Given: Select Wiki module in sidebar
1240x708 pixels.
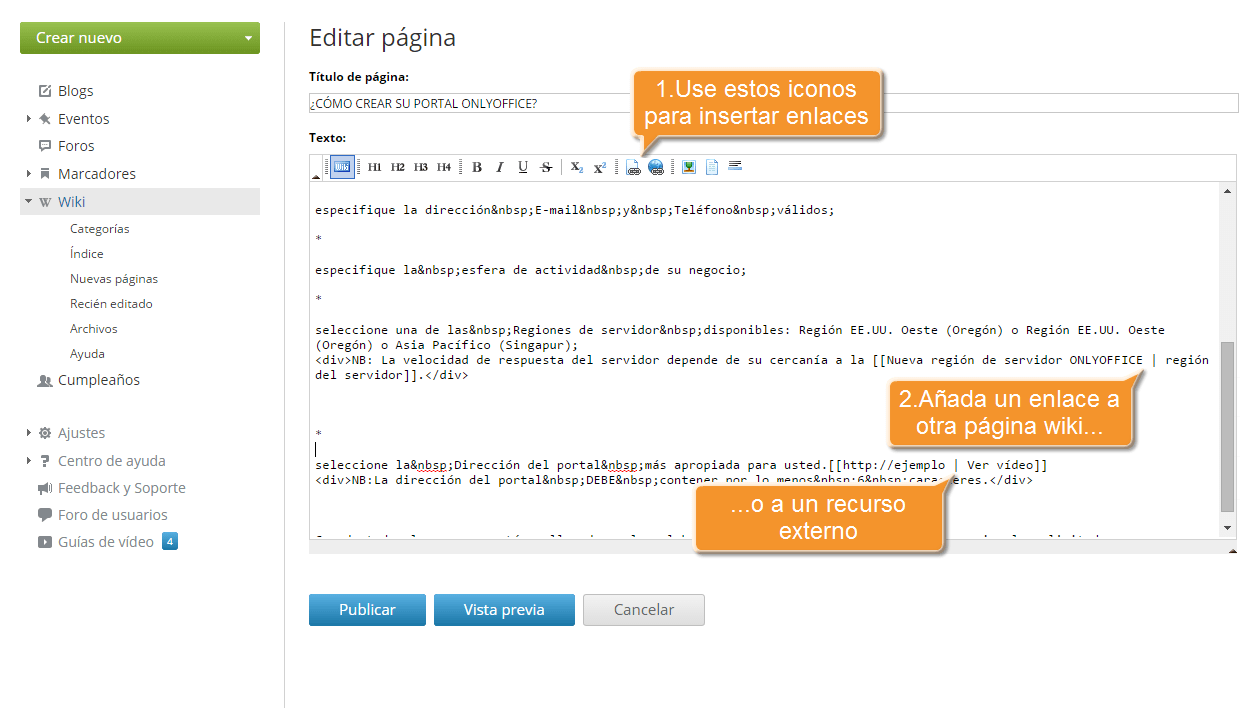Looking at the screenshot, I should coord(72,202).
